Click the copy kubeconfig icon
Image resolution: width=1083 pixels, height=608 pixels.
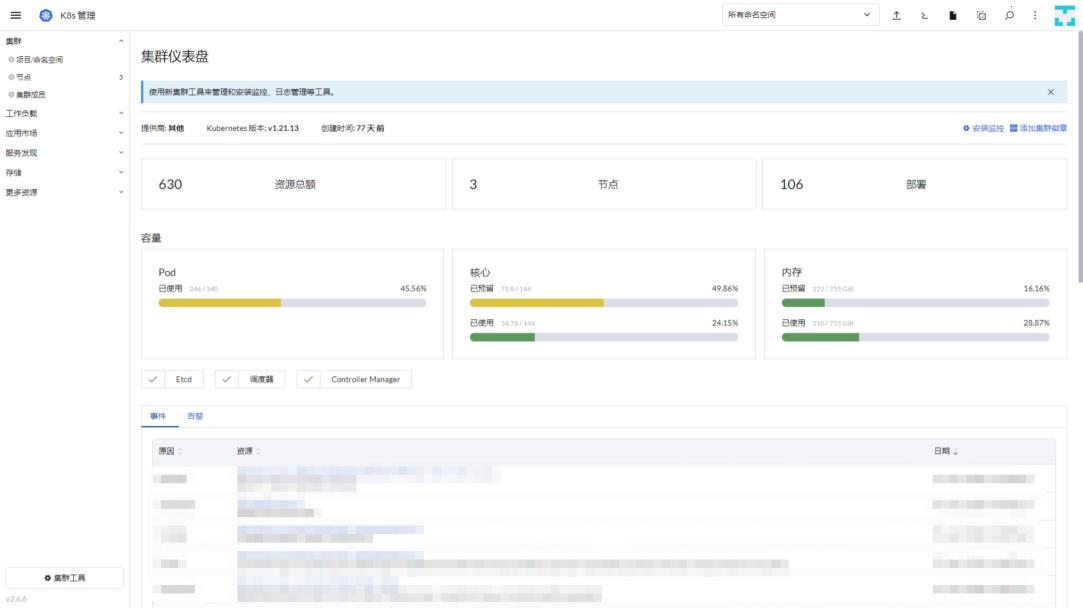981,15
